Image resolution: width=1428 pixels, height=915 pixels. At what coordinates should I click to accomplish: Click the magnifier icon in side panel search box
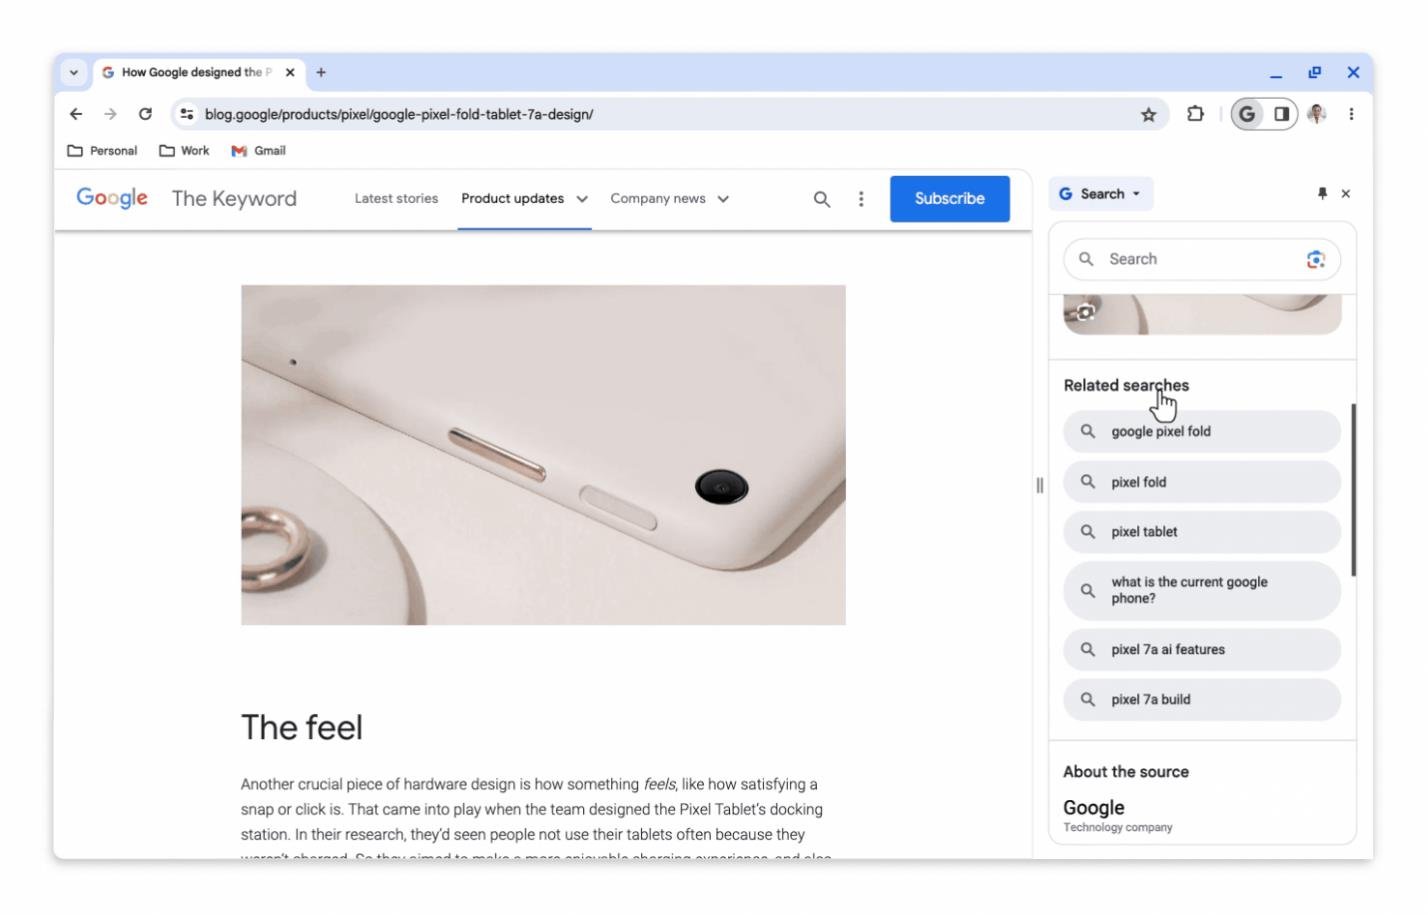[x=1086, y=259]
